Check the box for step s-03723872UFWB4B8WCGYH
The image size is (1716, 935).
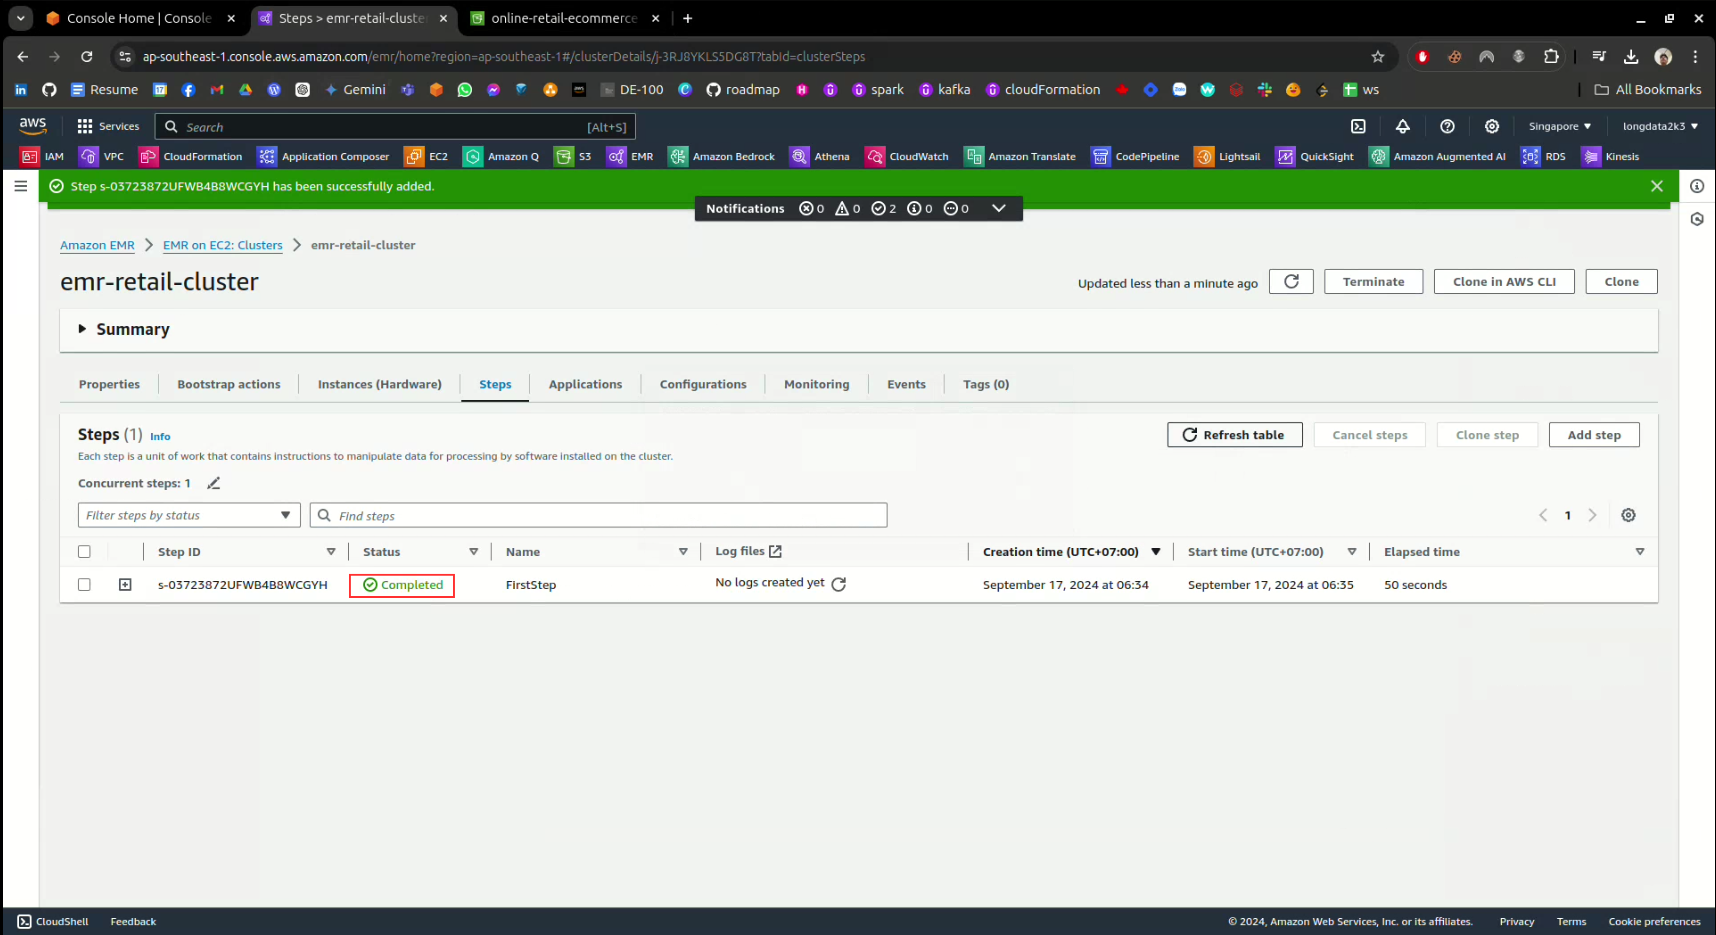84,585
